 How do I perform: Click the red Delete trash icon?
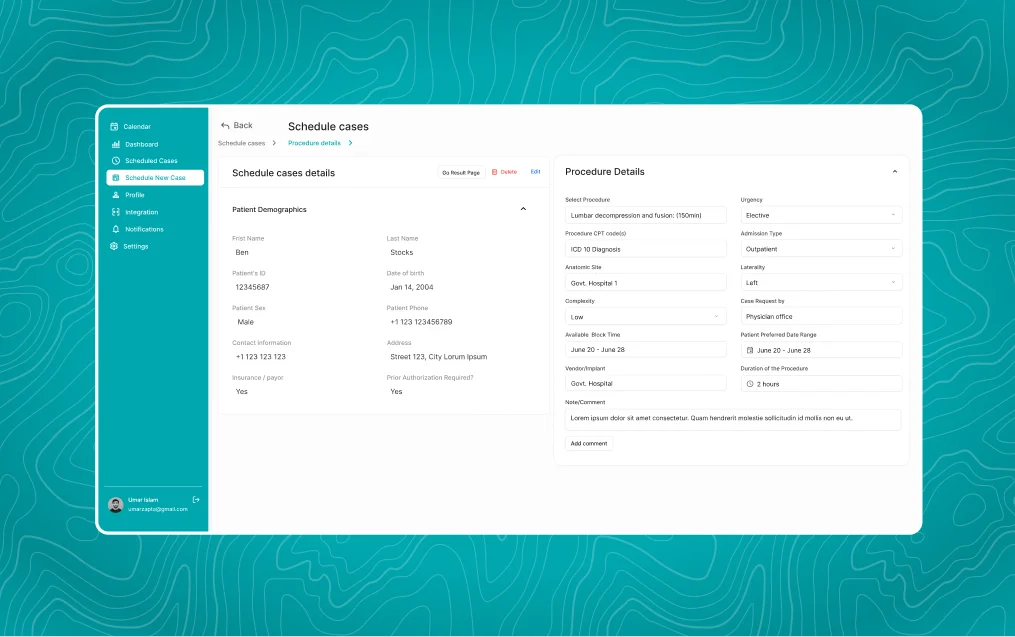[x=495, y=172]
